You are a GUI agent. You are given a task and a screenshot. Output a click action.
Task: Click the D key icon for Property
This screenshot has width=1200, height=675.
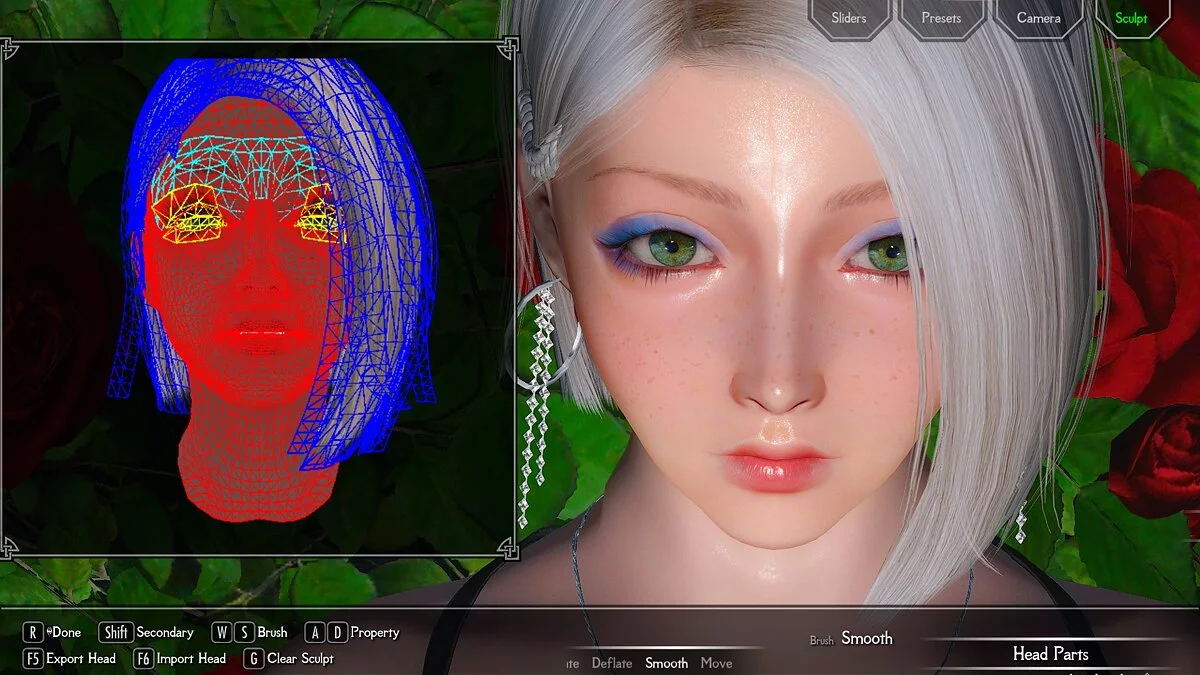point(337,632)
